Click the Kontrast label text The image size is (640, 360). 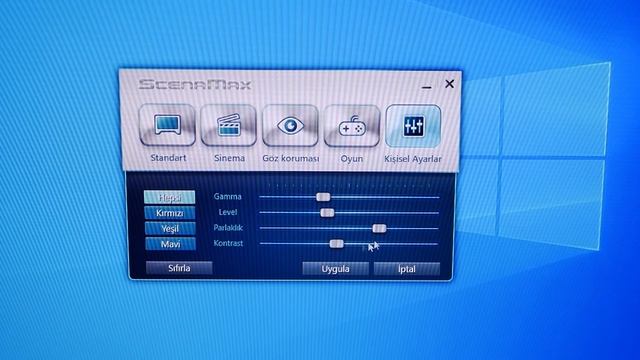coord(228,243)
